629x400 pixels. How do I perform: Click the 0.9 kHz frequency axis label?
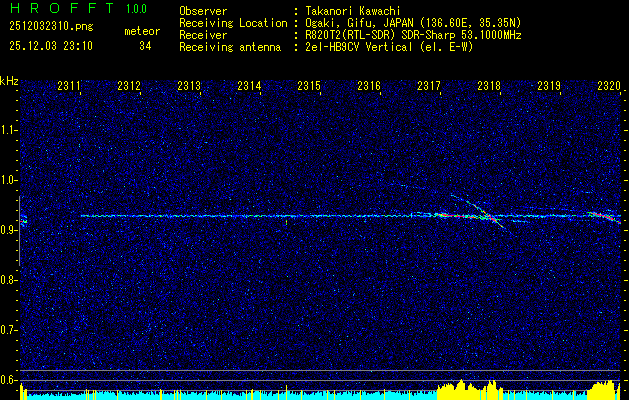point(8,230)
